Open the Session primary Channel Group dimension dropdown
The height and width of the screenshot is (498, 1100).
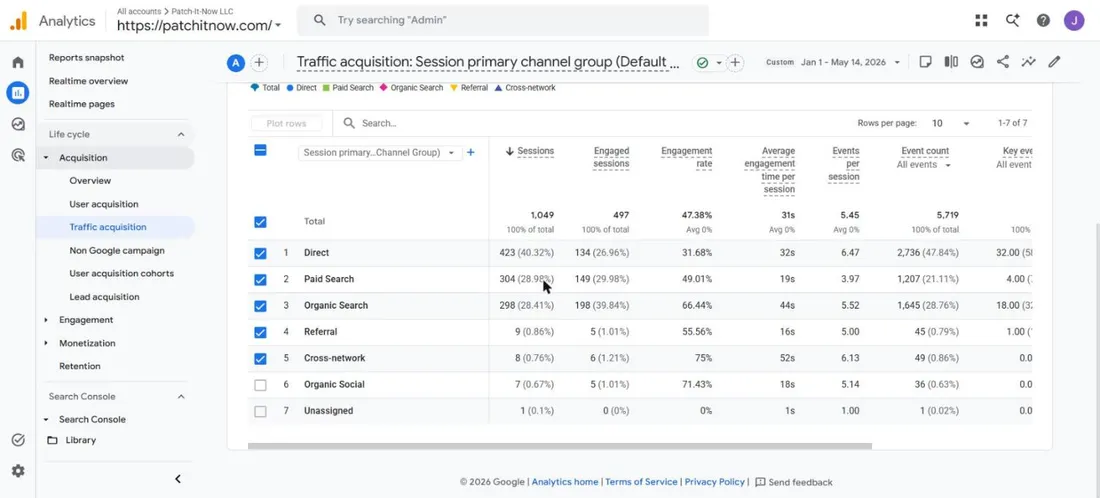coord(380,152)
